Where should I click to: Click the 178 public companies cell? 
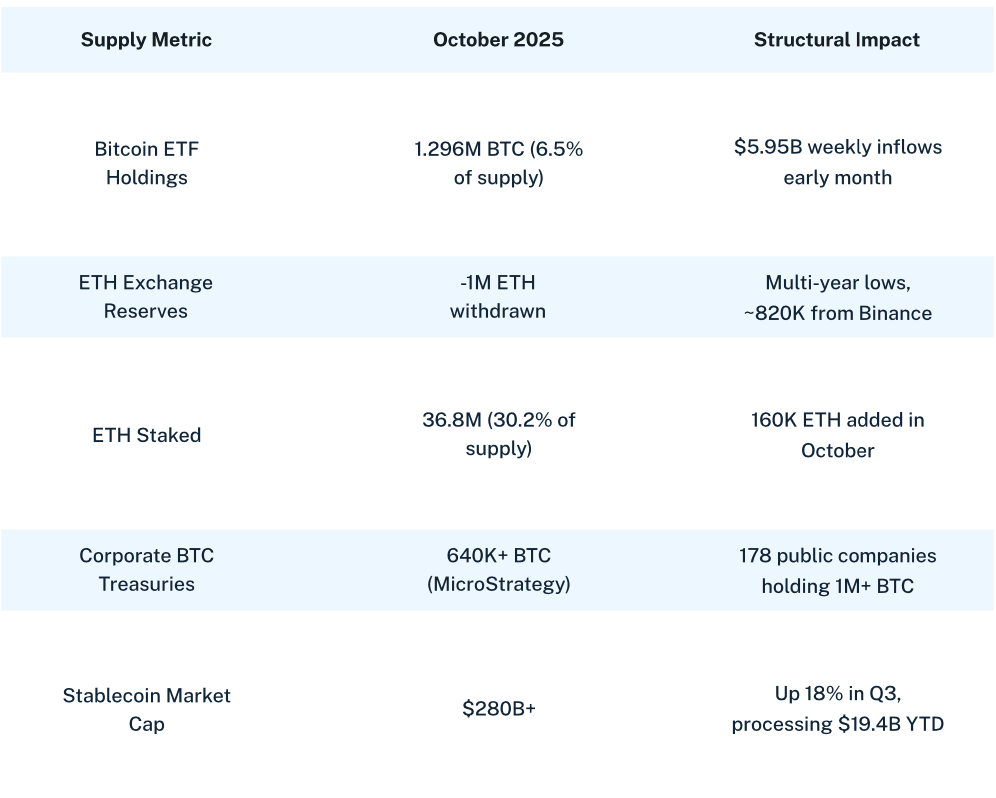[x=837, y=570]
